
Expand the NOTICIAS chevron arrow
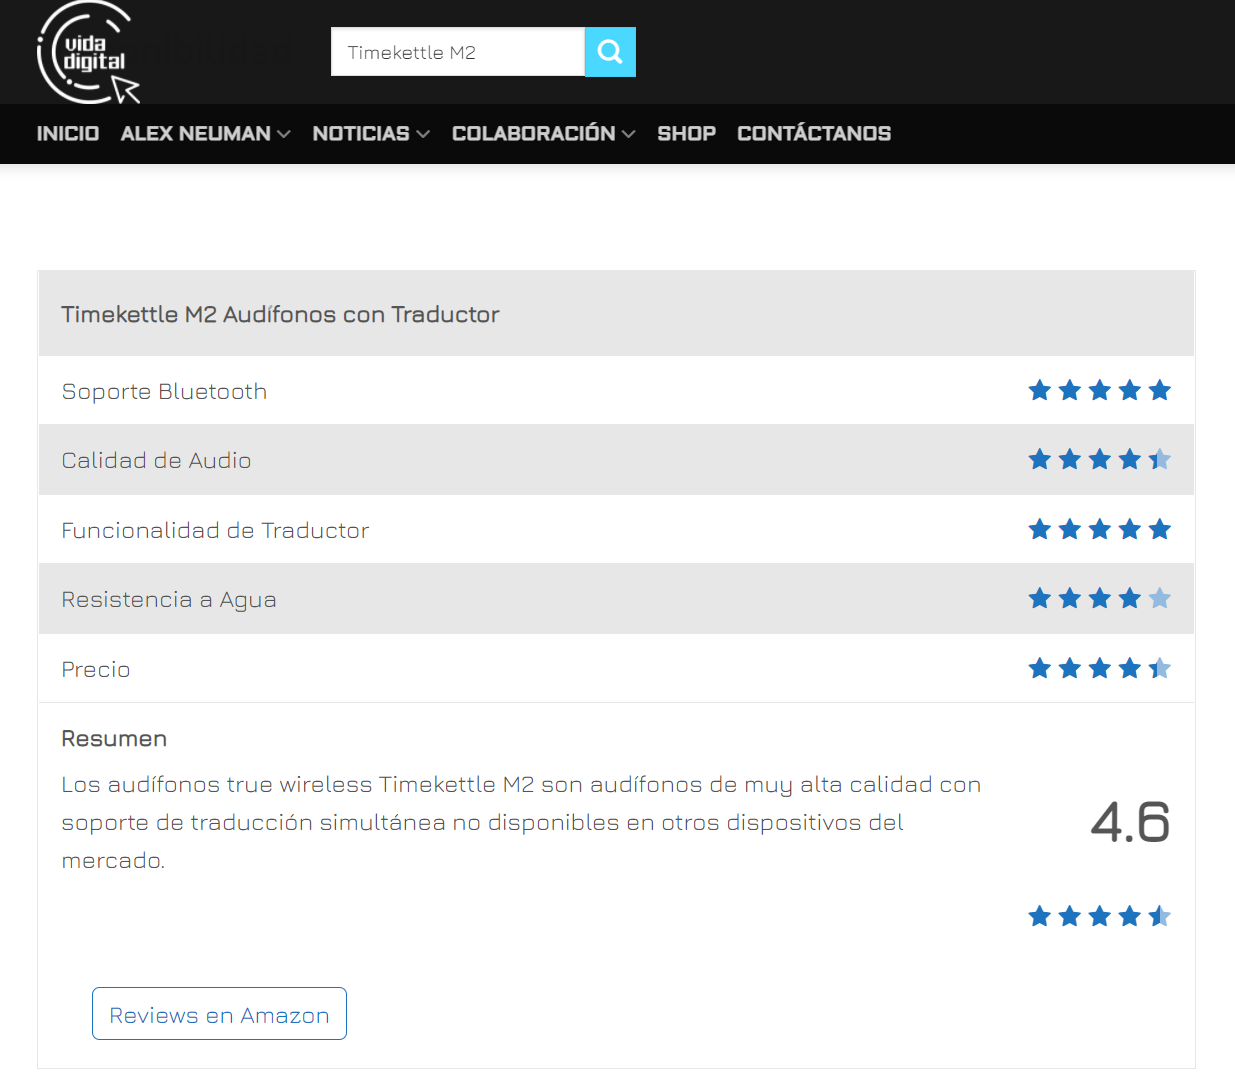[x=423, y=134]
